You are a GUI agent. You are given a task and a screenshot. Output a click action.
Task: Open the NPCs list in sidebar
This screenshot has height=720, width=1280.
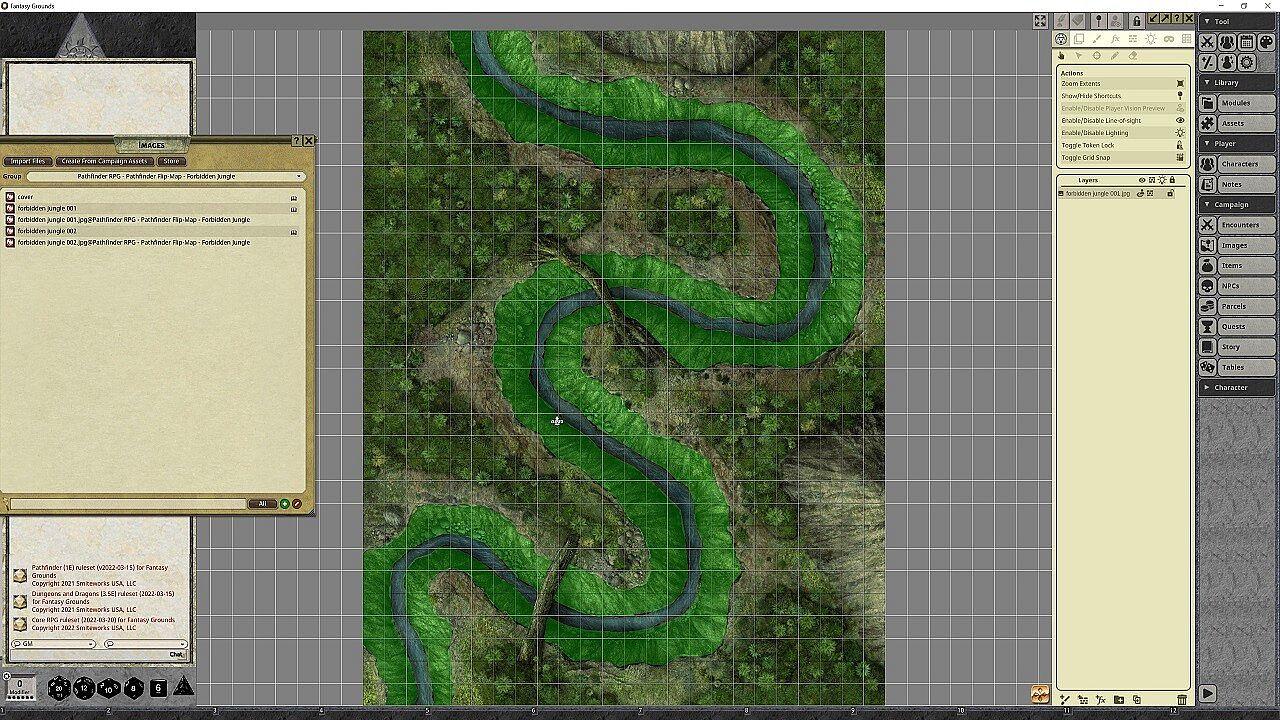pos(1238,286)
